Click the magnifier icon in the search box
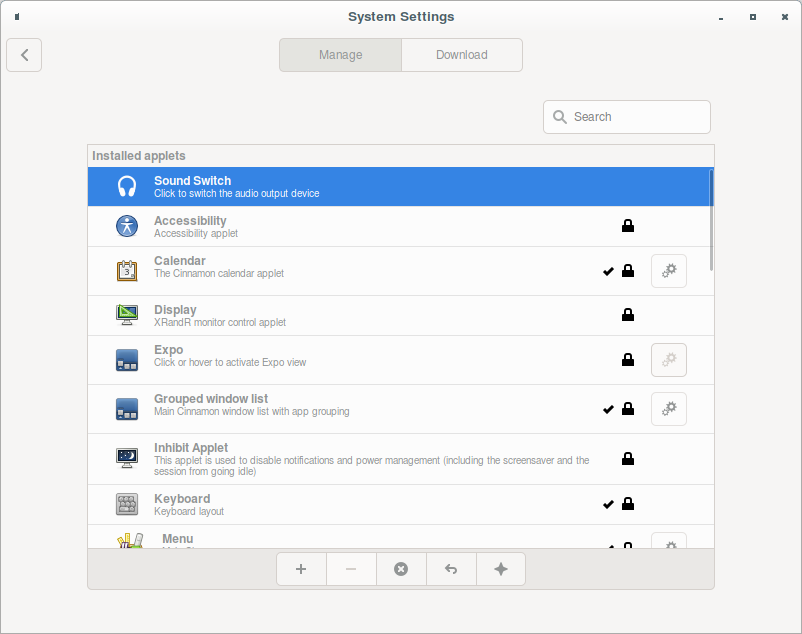This screenshot has height=634, width=802. point(560,117)
